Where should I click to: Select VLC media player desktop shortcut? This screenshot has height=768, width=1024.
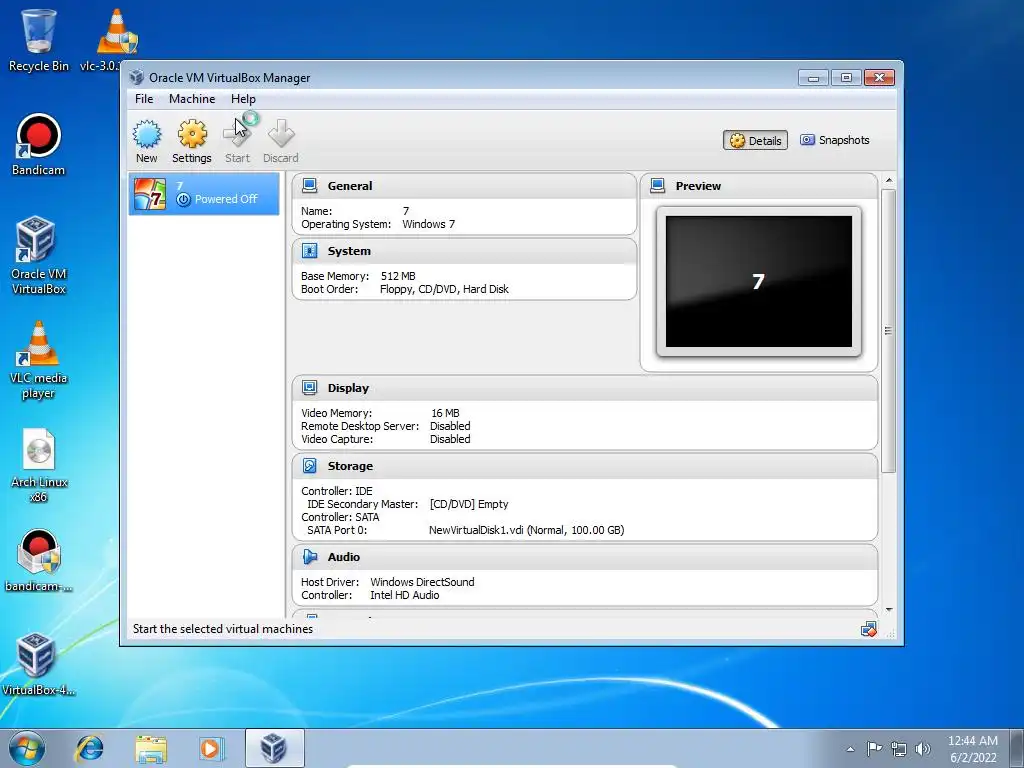pyautogui.click(x=39, y=360)
